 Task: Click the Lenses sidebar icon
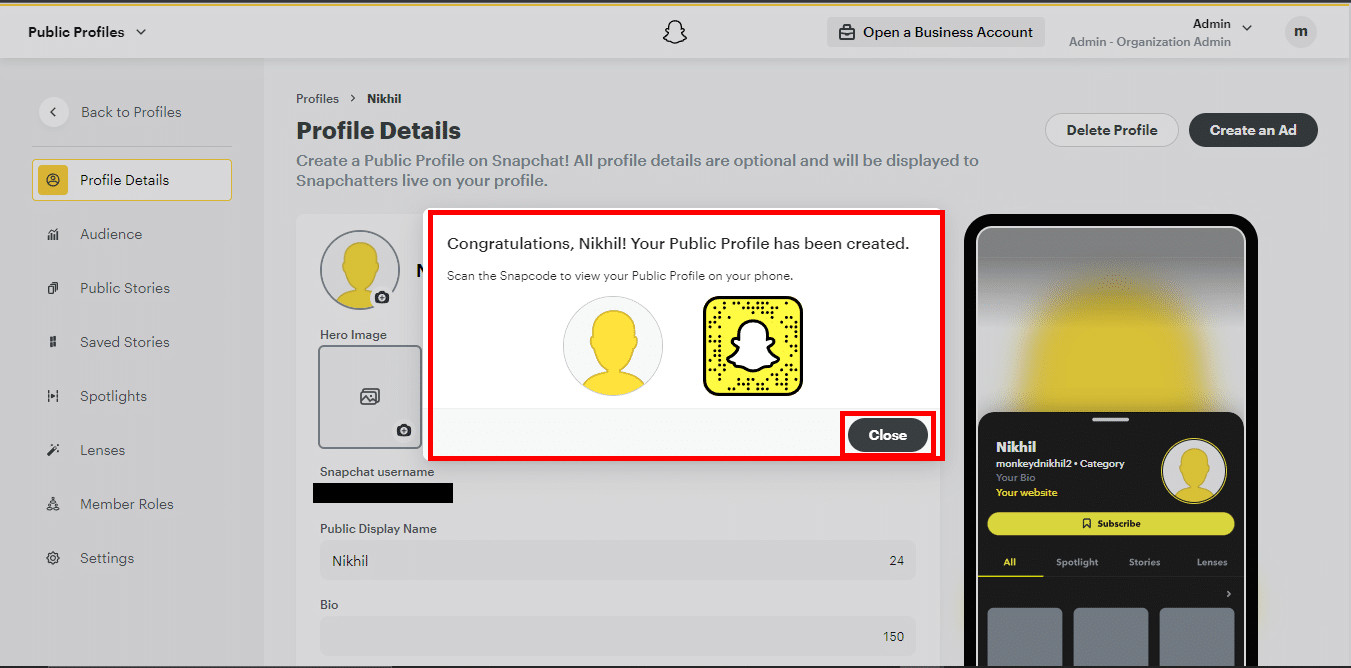point(52,450)
